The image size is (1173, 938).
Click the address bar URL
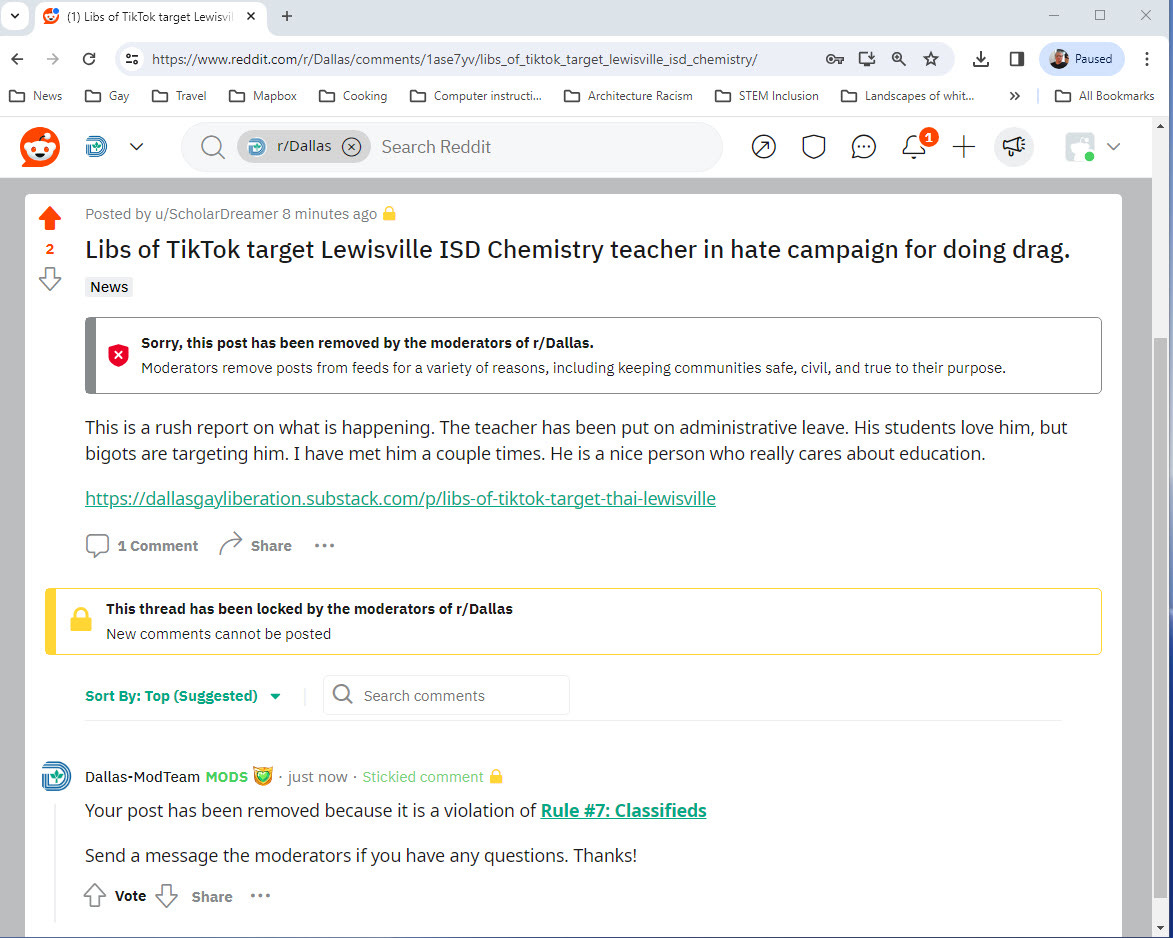click(x=454, y=59)
